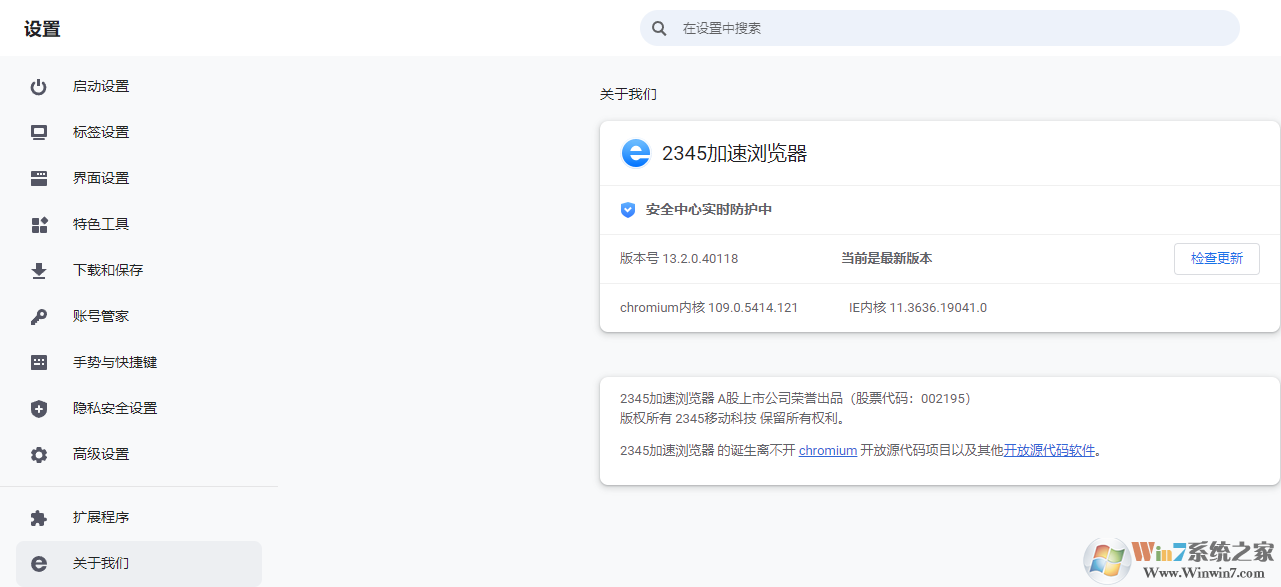Click the key icon beside 账号管家

[x=39, y=317]
